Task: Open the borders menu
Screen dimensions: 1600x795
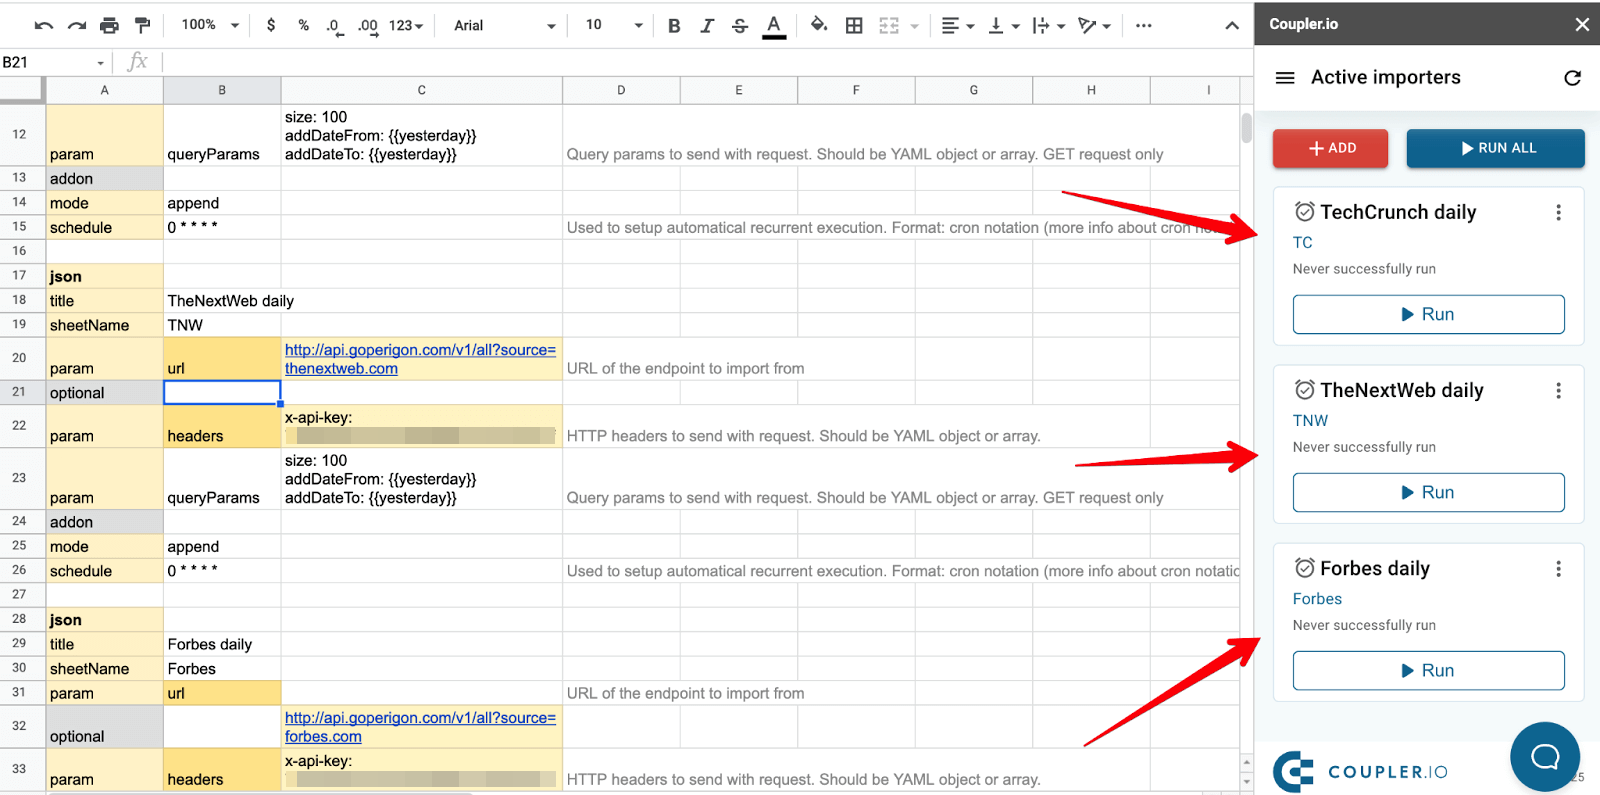Action: 854,26
